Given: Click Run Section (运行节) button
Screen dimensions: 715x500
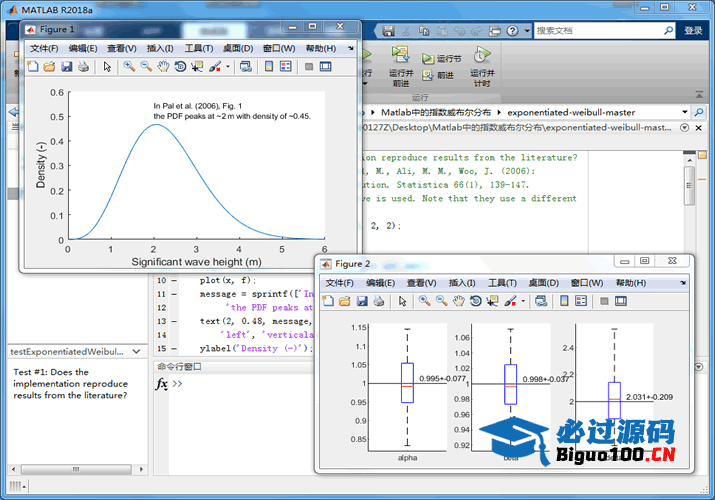Looking at the screenshot, I should pyautogui.click(x=441, y=59).
